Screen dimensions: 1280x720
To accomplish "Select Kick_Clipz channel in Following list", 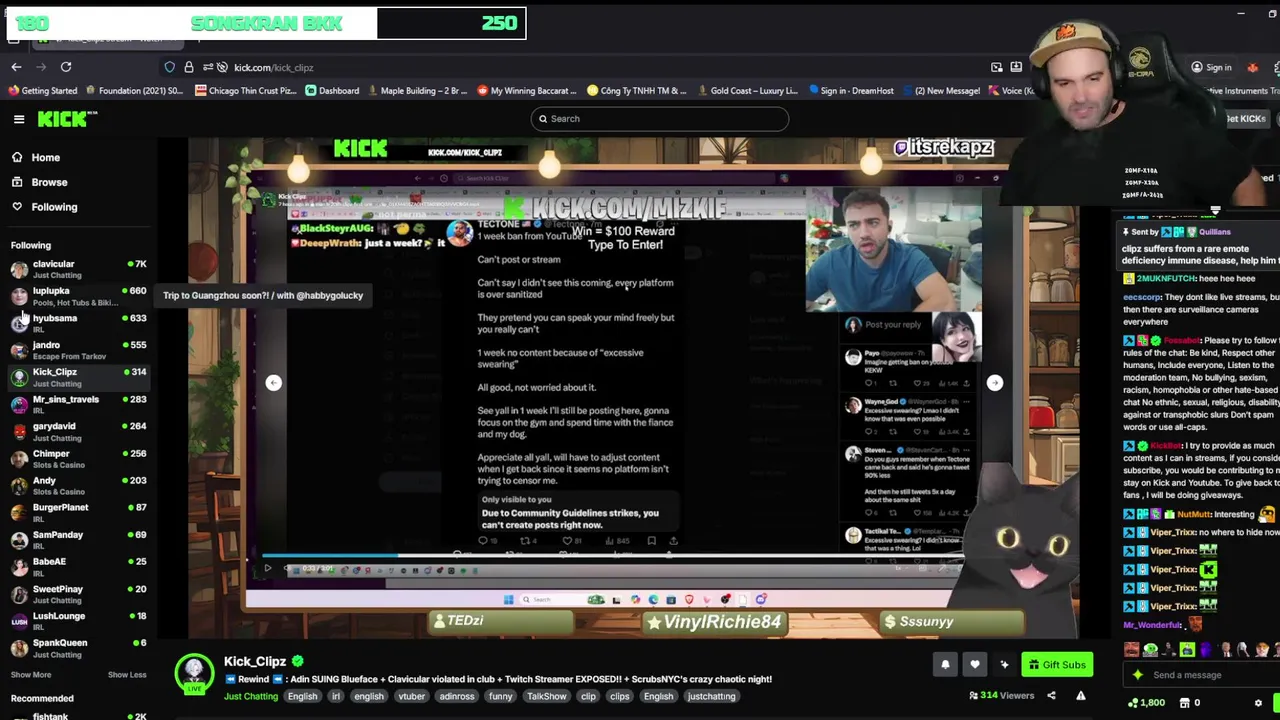I will [x=78, y=377].
